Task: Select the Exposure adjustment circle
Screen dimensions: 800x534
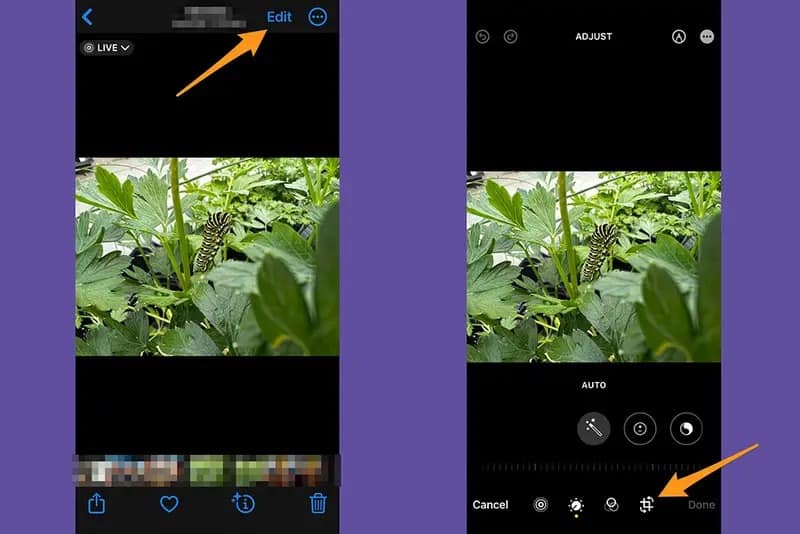Action: (640, 429)
